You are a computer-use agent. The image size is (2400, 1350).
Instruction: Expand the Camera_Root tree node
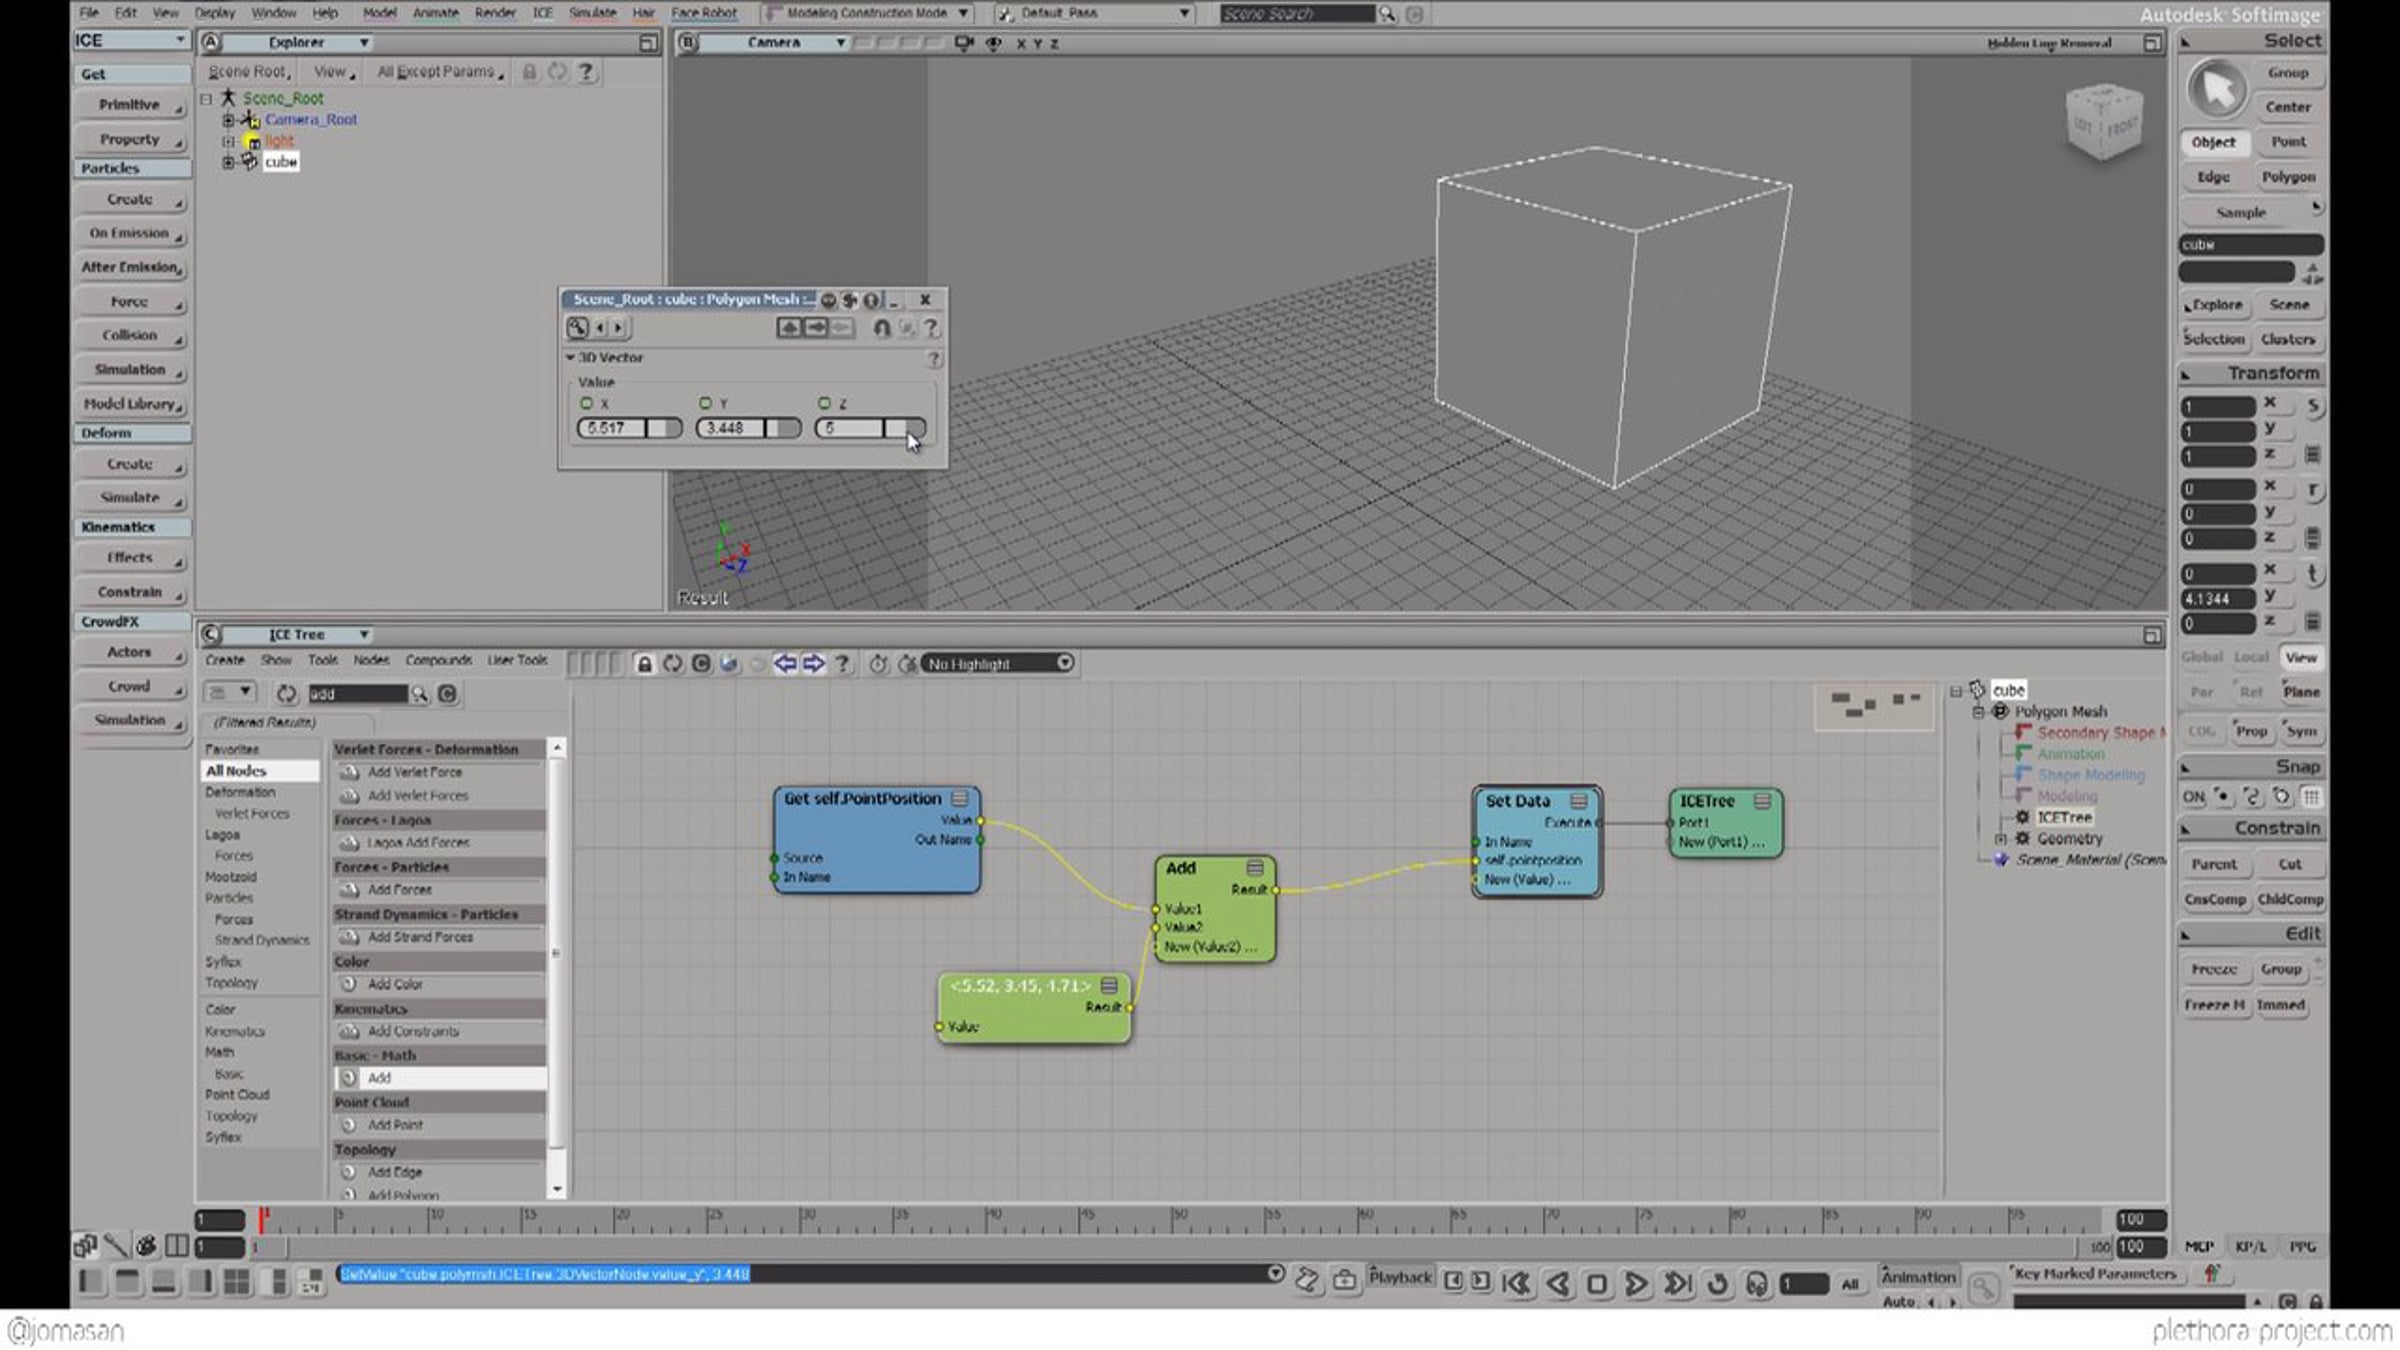click(229, 120)
